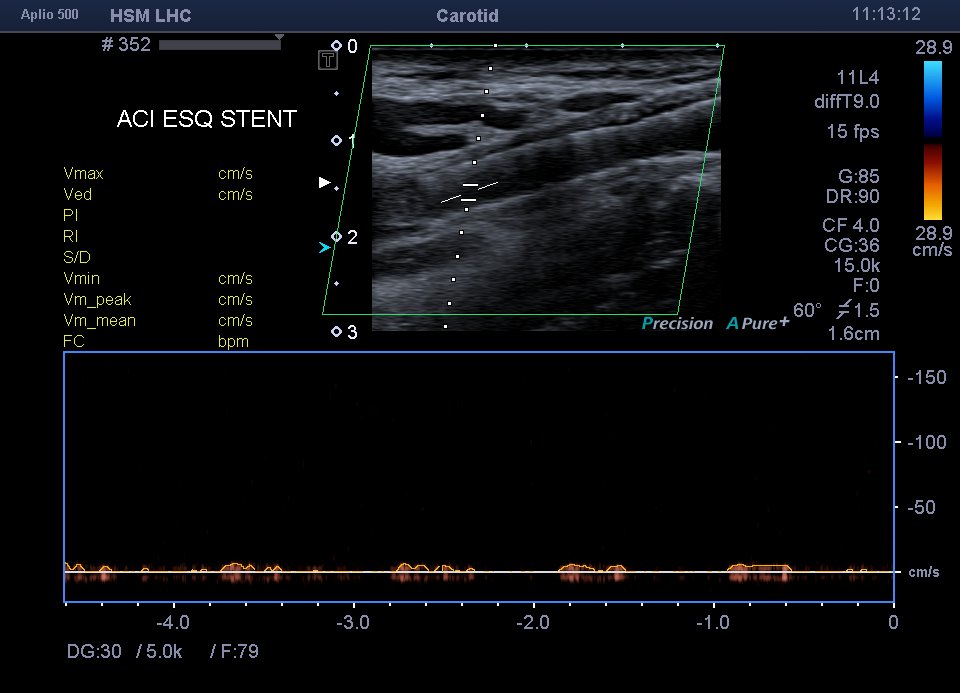
Task: Click the Vm_mean measurement label
Action: (99, 320)
